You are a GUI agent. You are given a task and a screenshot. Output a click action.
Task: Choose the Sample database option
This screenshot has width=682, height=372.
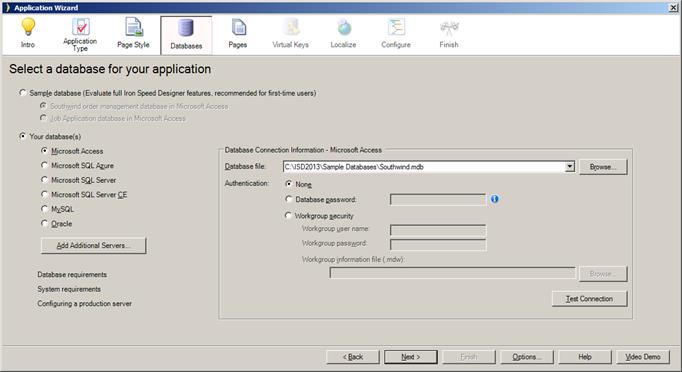23,93
